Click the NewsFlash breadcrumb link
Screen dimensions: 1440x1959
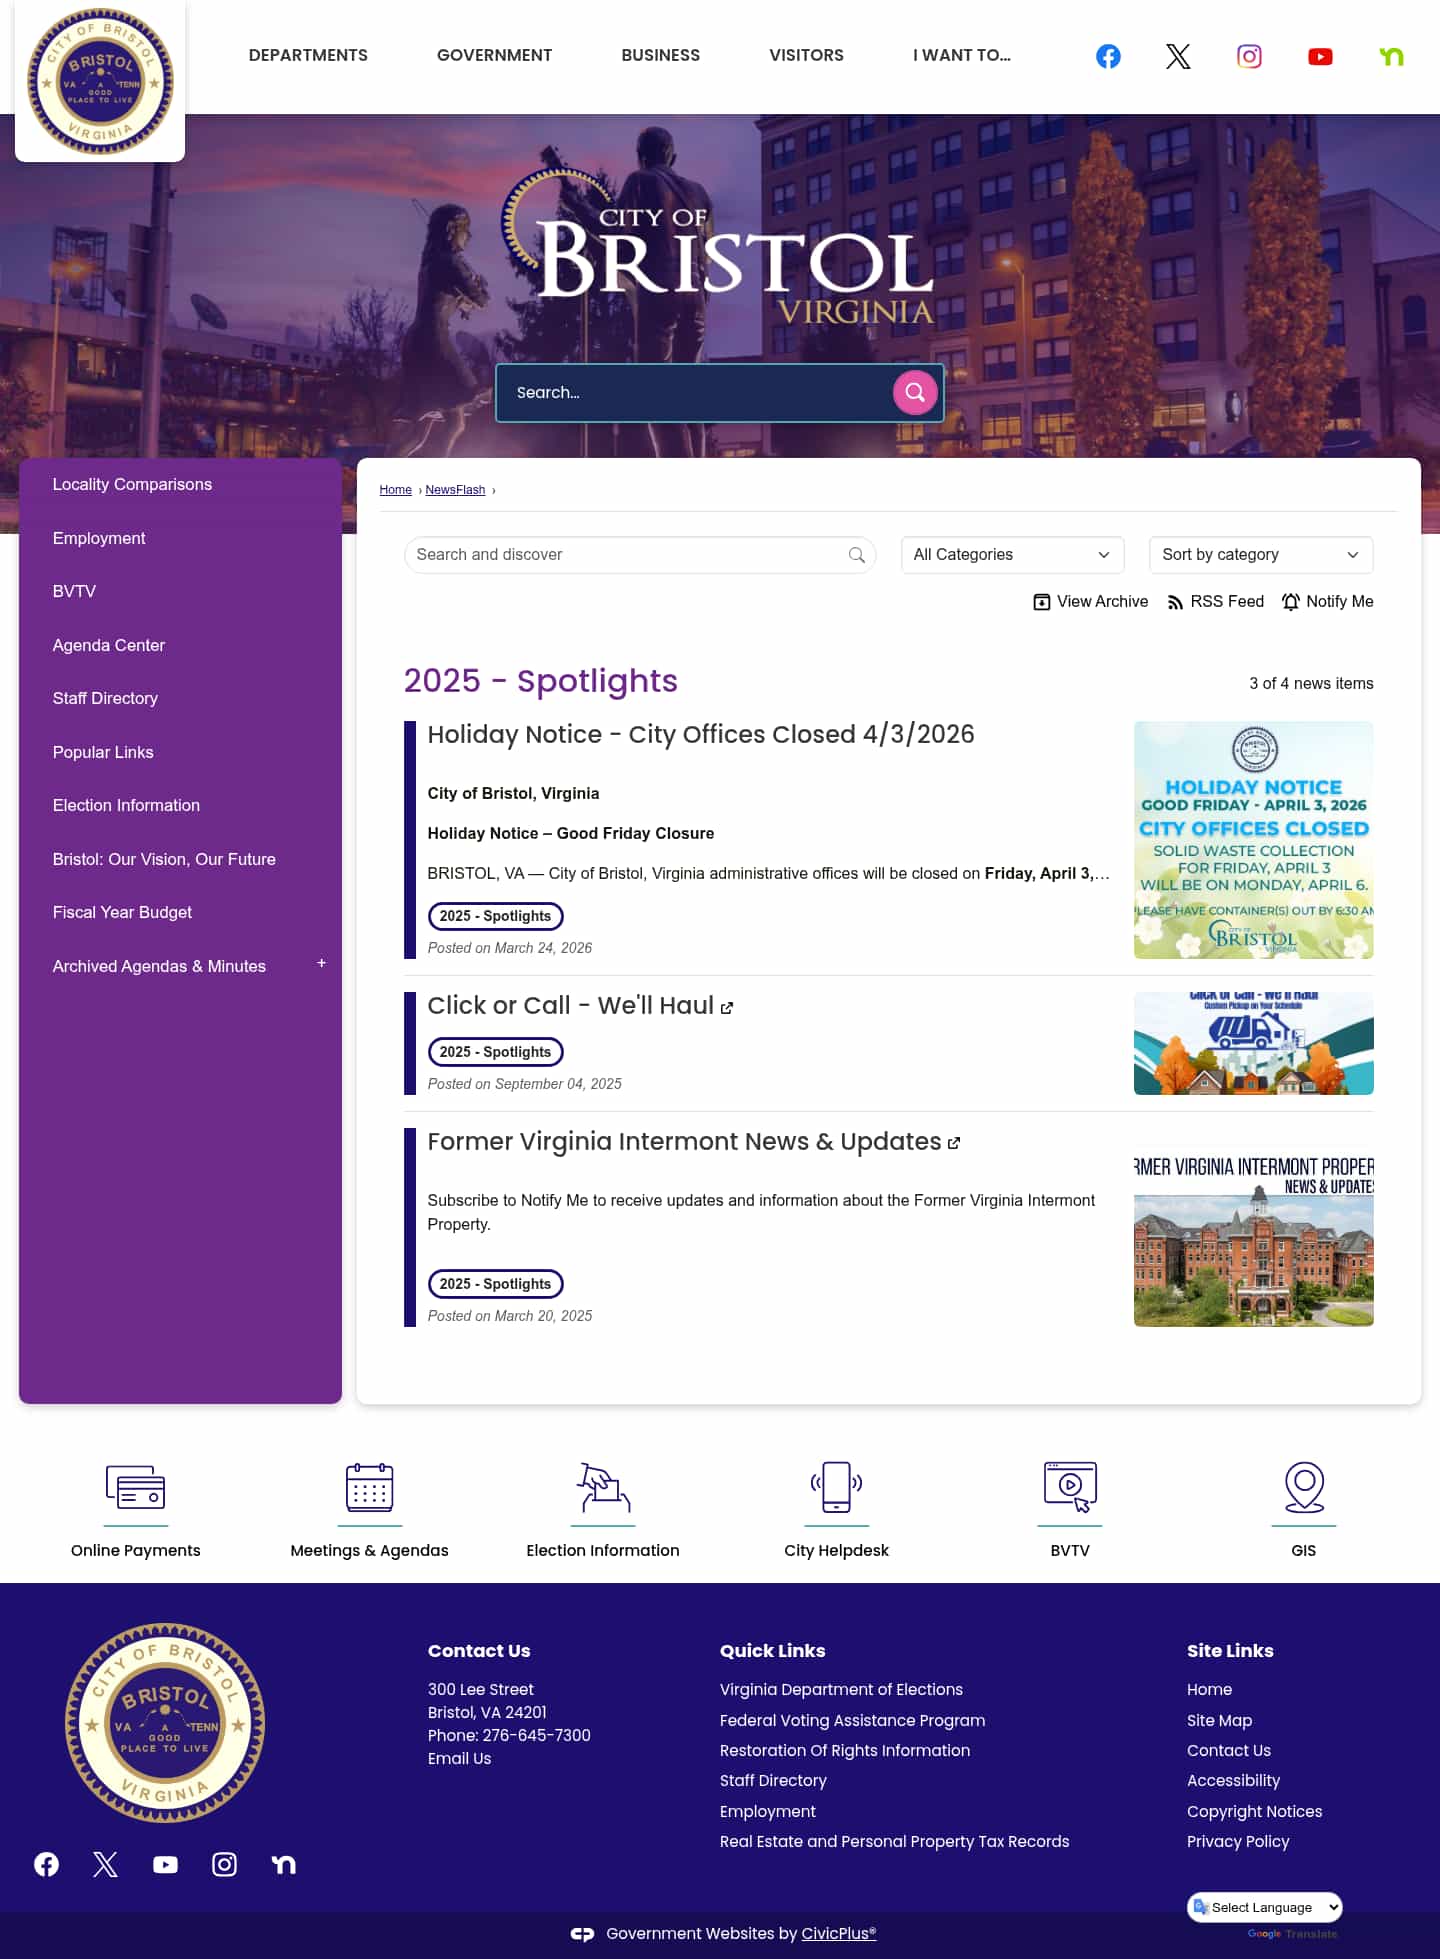455,490
